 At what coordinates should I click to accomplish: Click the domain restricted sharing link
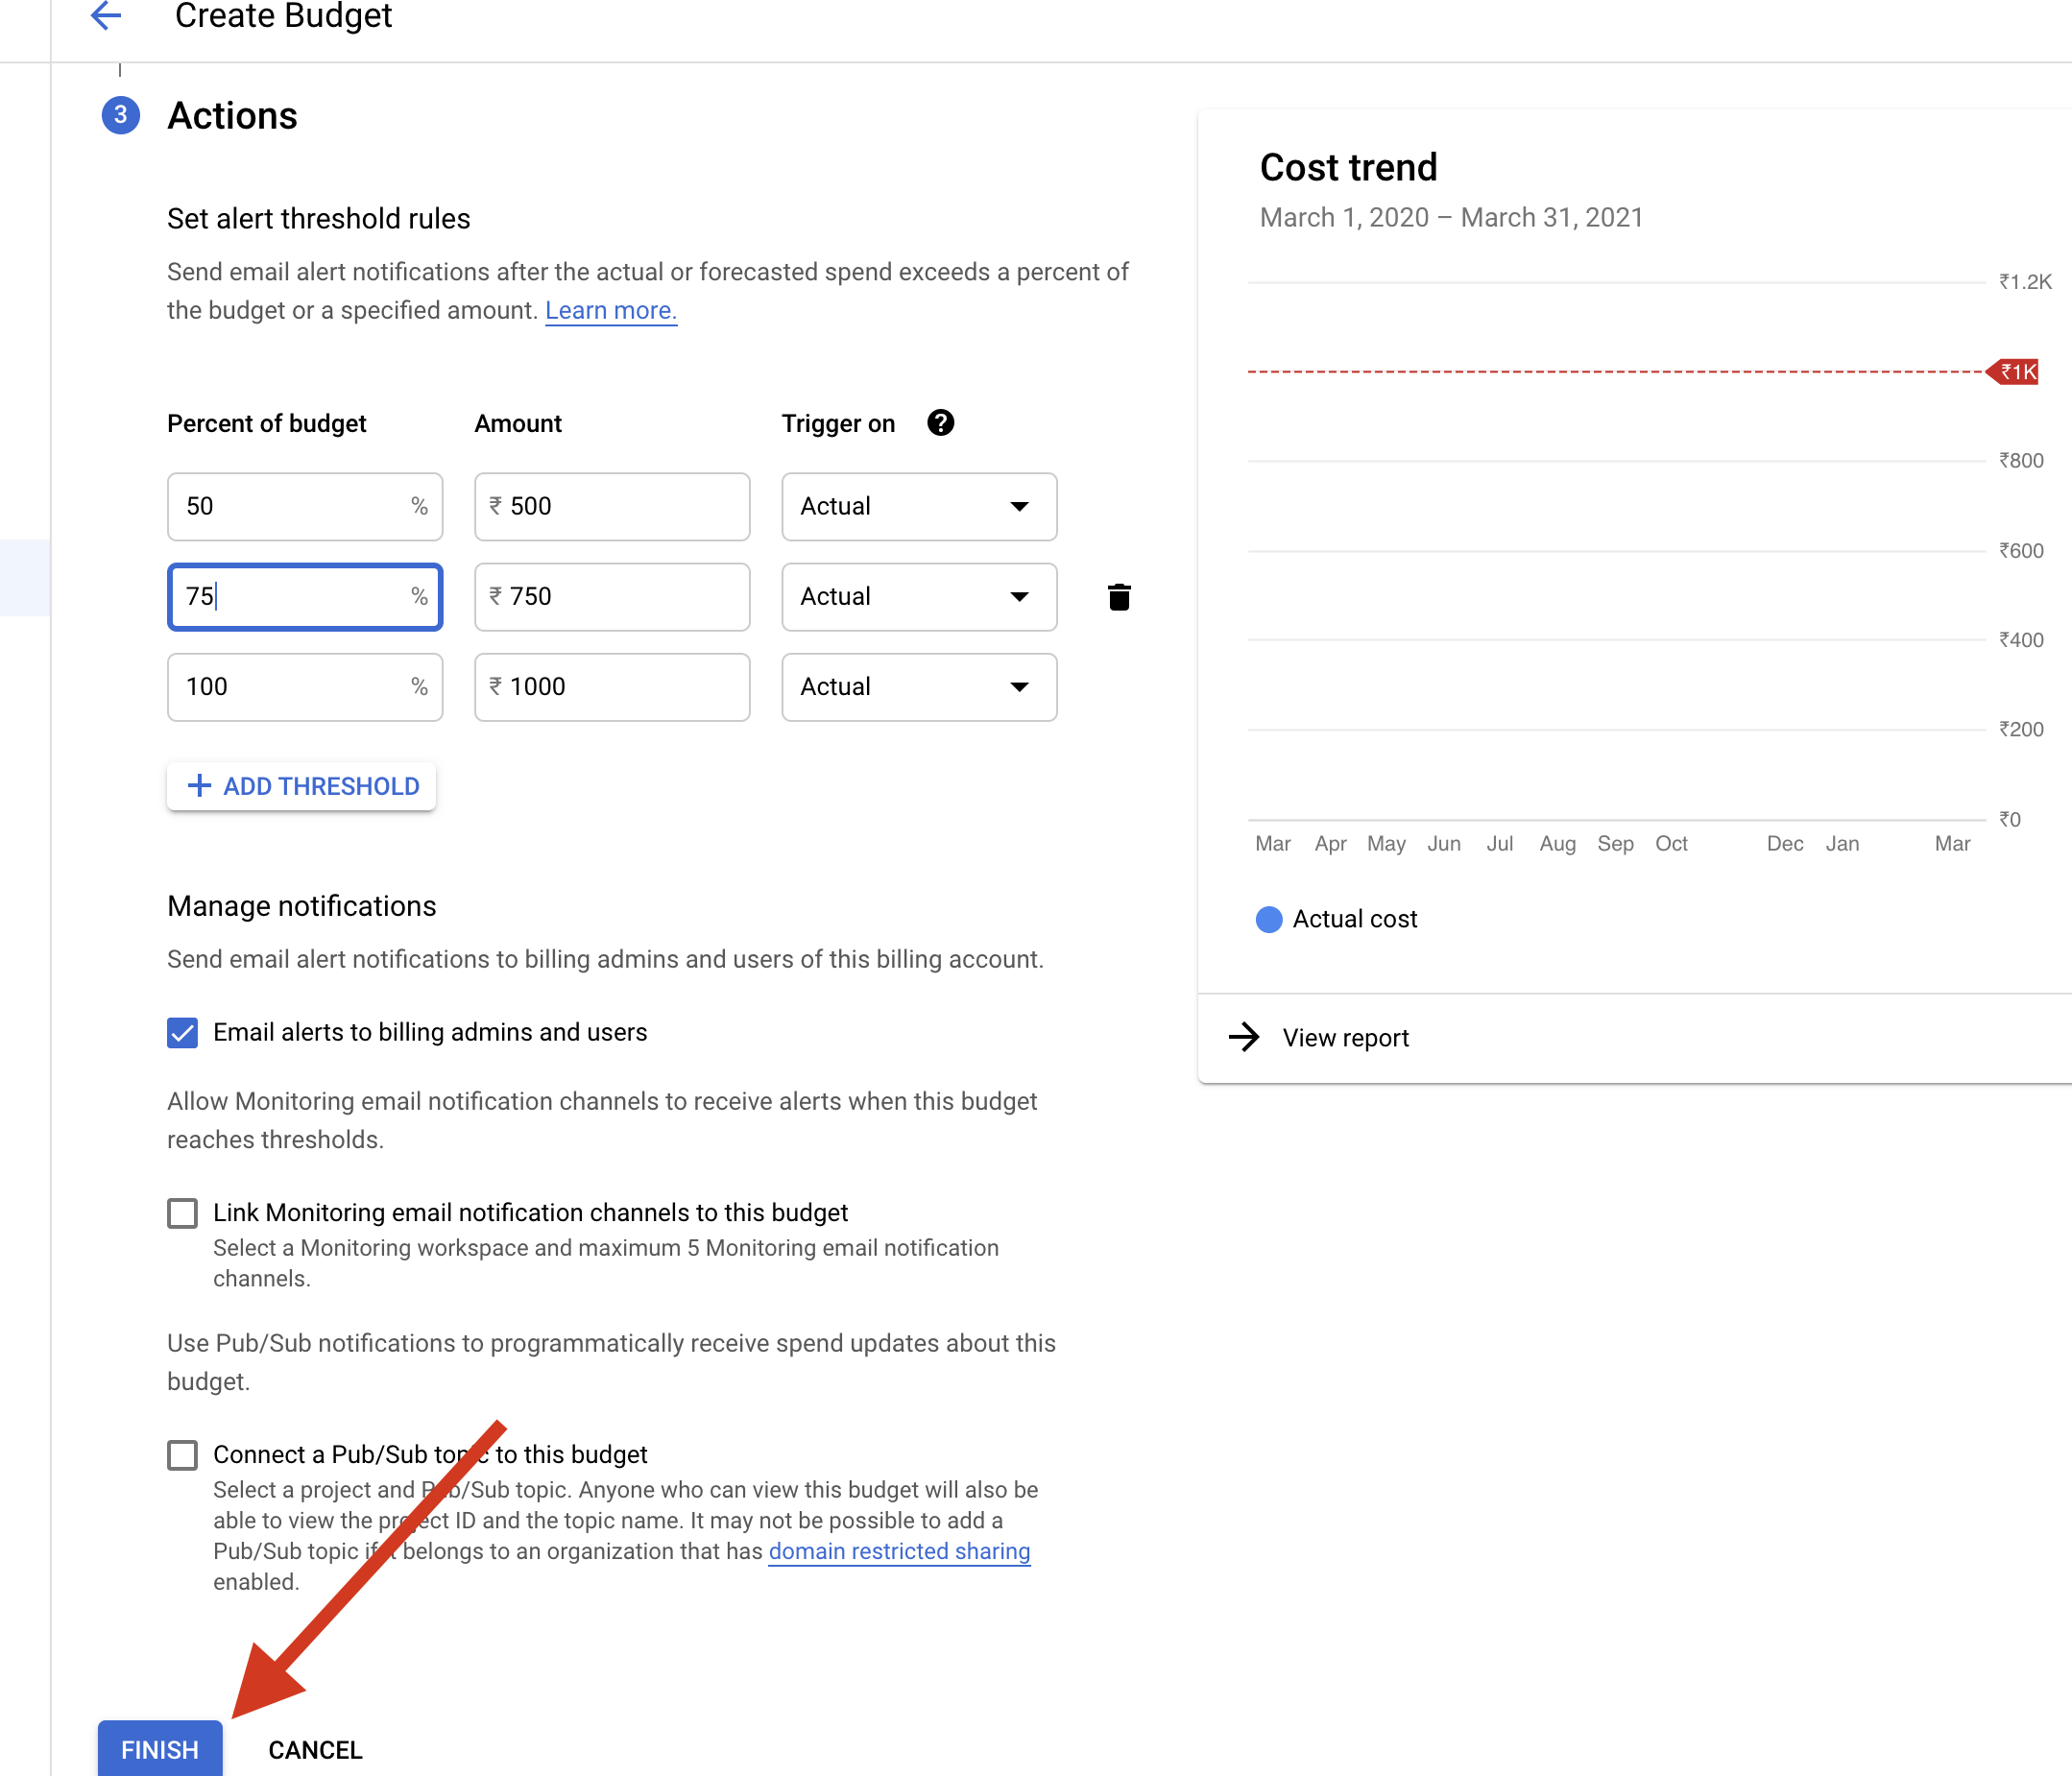(898, 1551)
